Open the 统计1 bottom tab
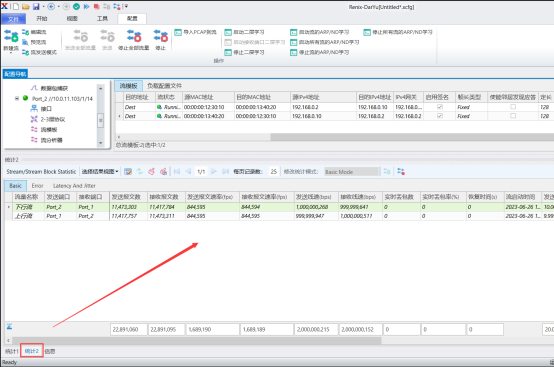 [x=11, y=351]
